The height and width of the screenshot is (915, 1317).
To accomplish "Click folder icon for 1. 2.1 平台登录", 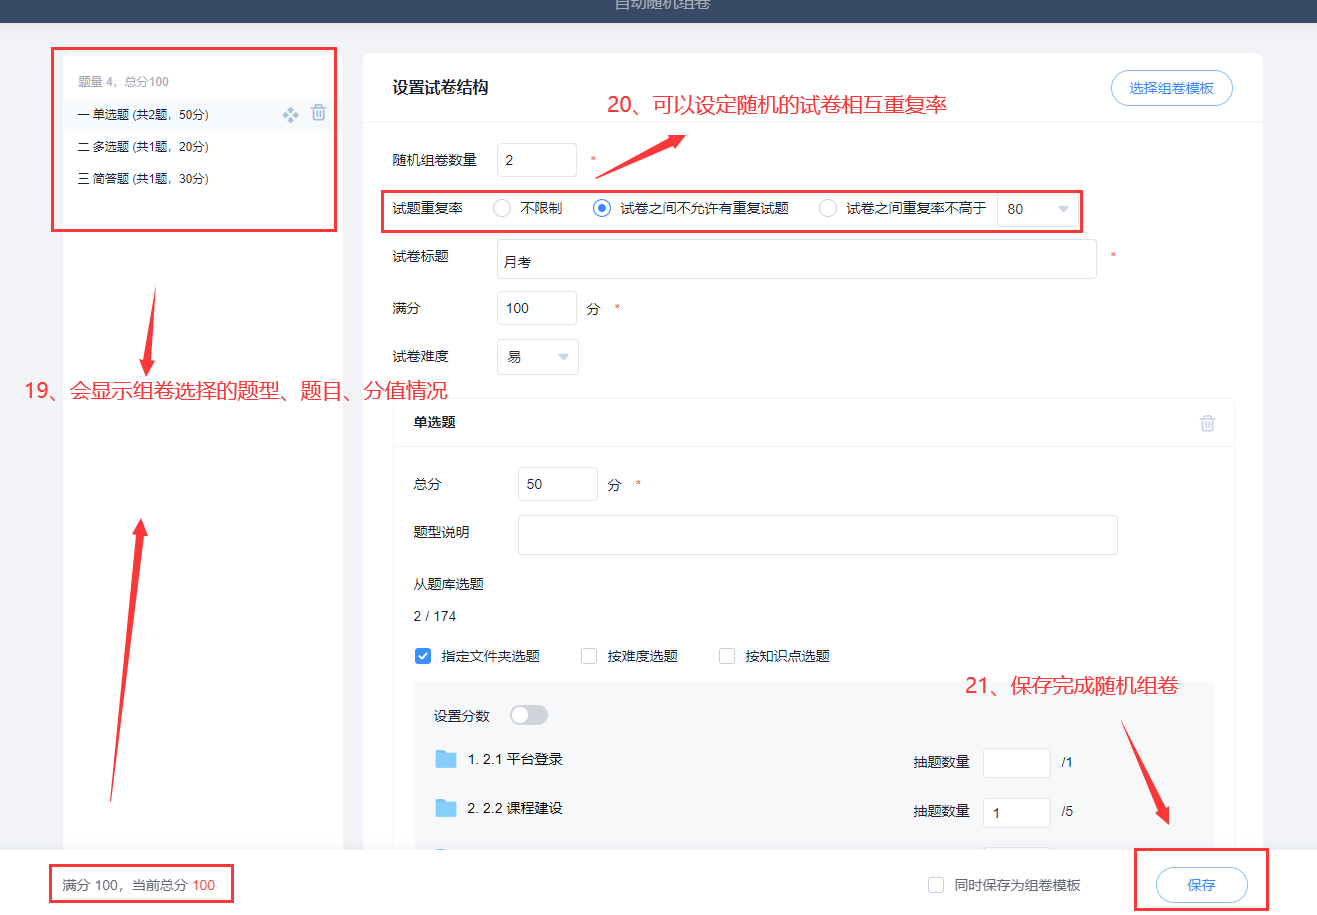I will tap(446, 759).
